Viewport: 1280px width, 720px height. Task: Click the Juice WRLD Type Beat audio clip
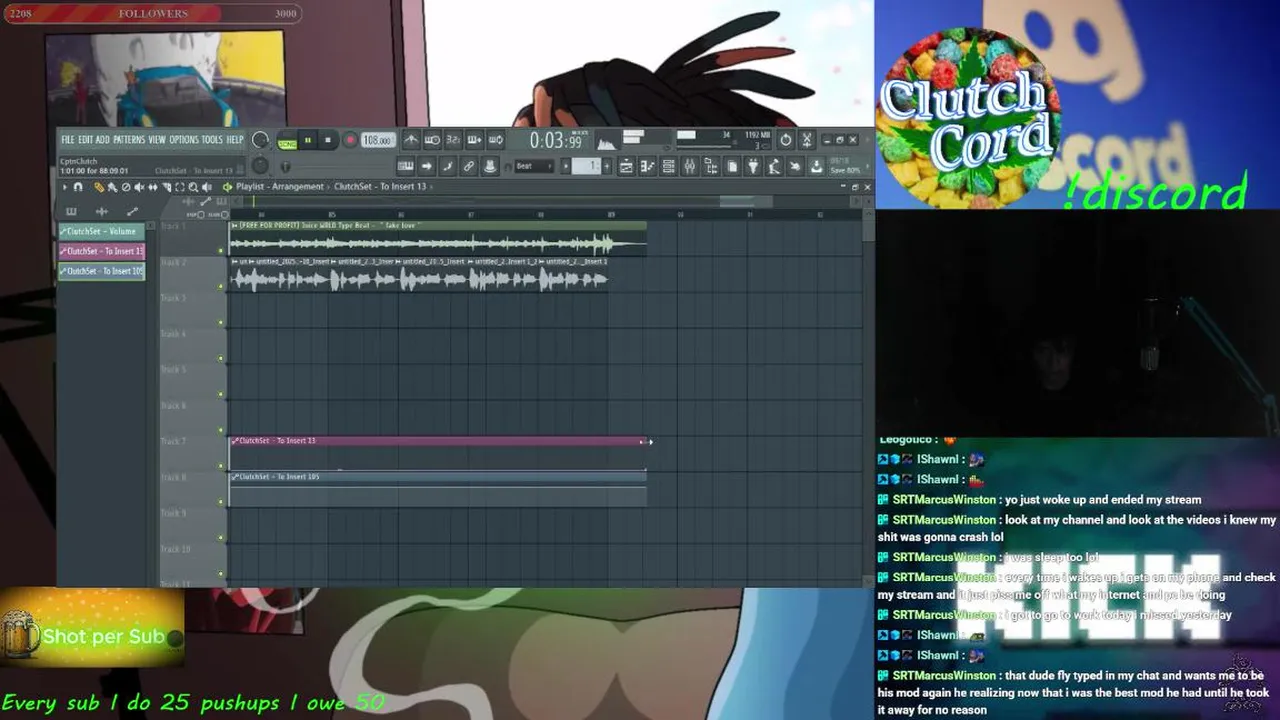[438, 239]
